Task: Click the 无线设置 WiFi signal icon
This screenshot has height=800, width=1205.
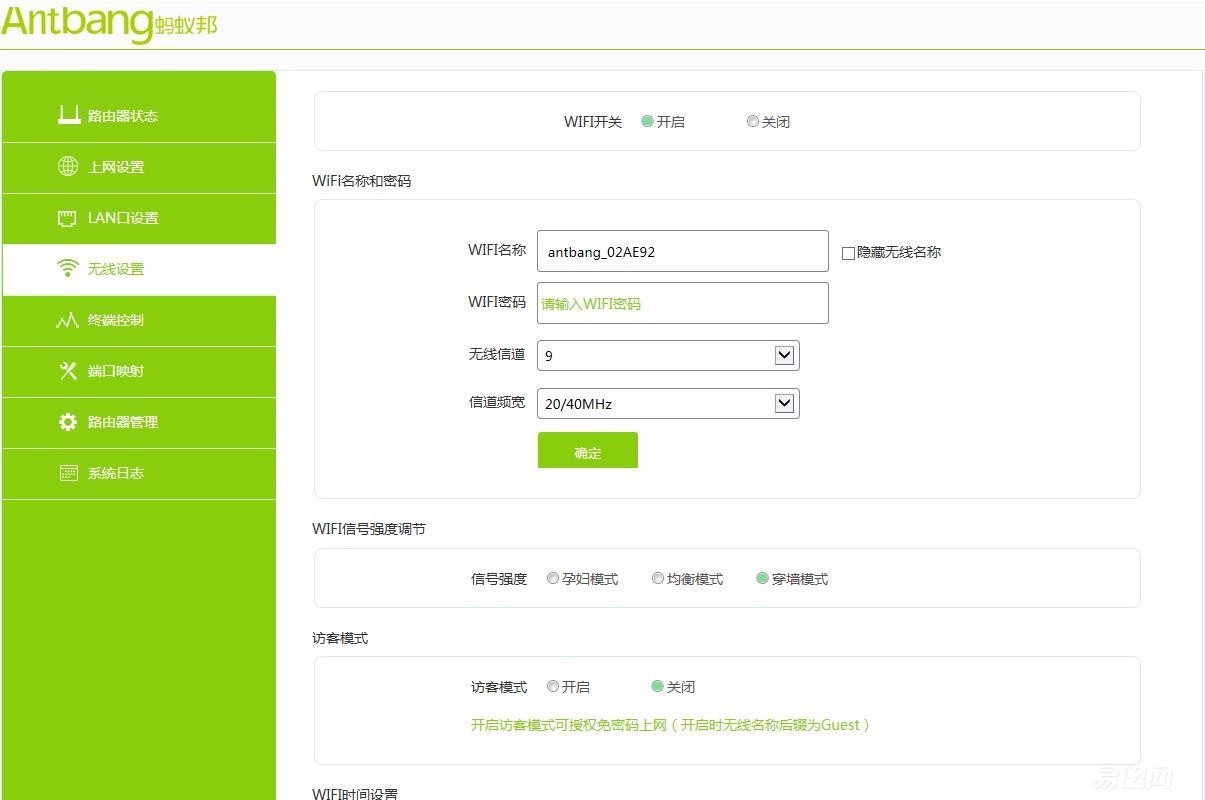Action: point(66,267)
